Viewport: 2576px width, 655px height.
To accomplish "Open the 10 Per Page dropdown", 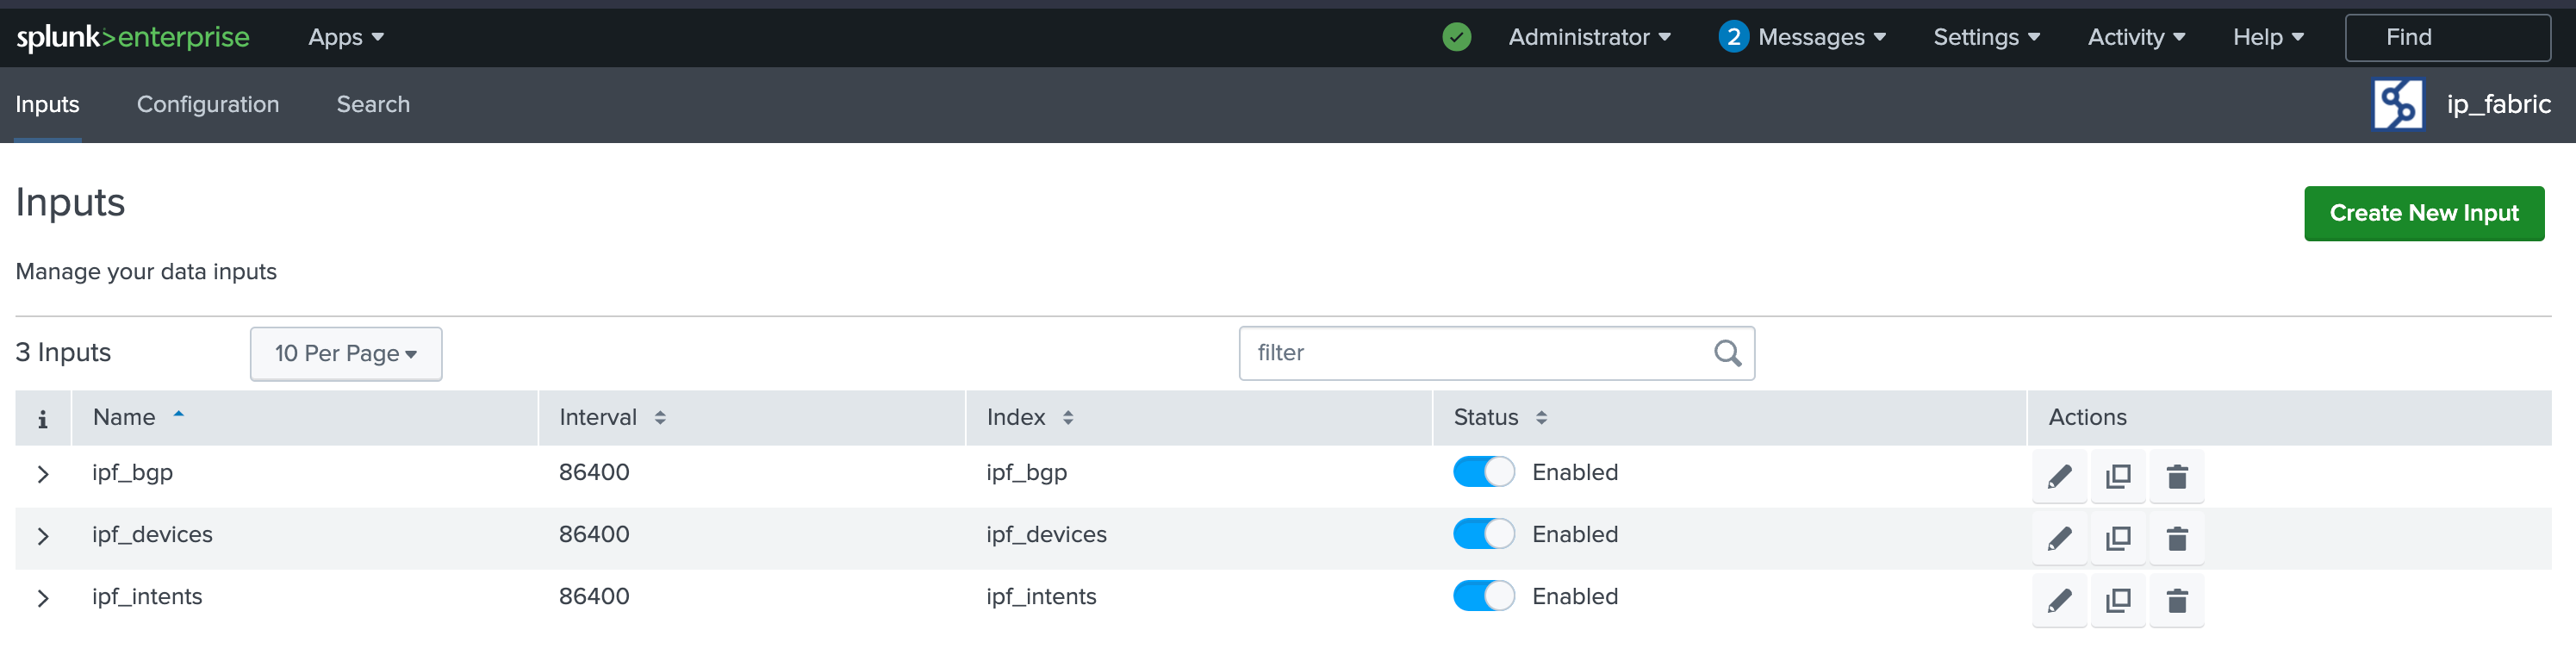I will point(346,354).
